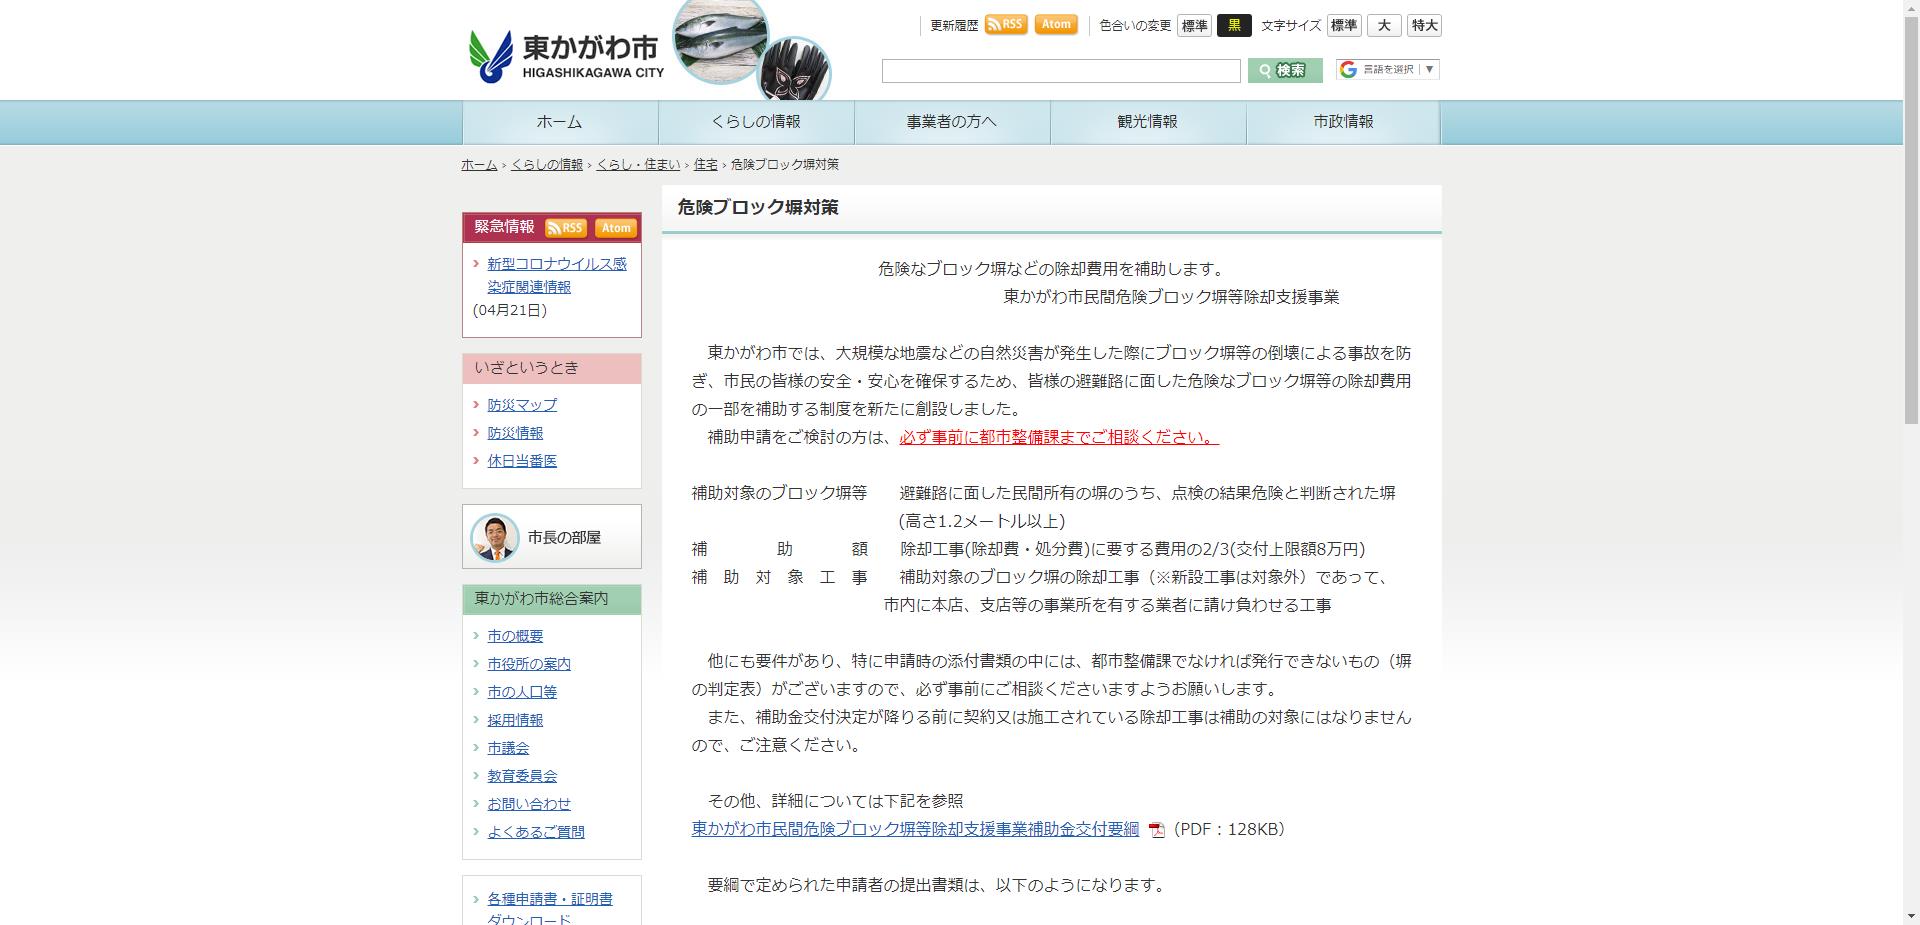Switch color scheme to 黒
Screen dimensions: 1920x925
coord(1233,25)
